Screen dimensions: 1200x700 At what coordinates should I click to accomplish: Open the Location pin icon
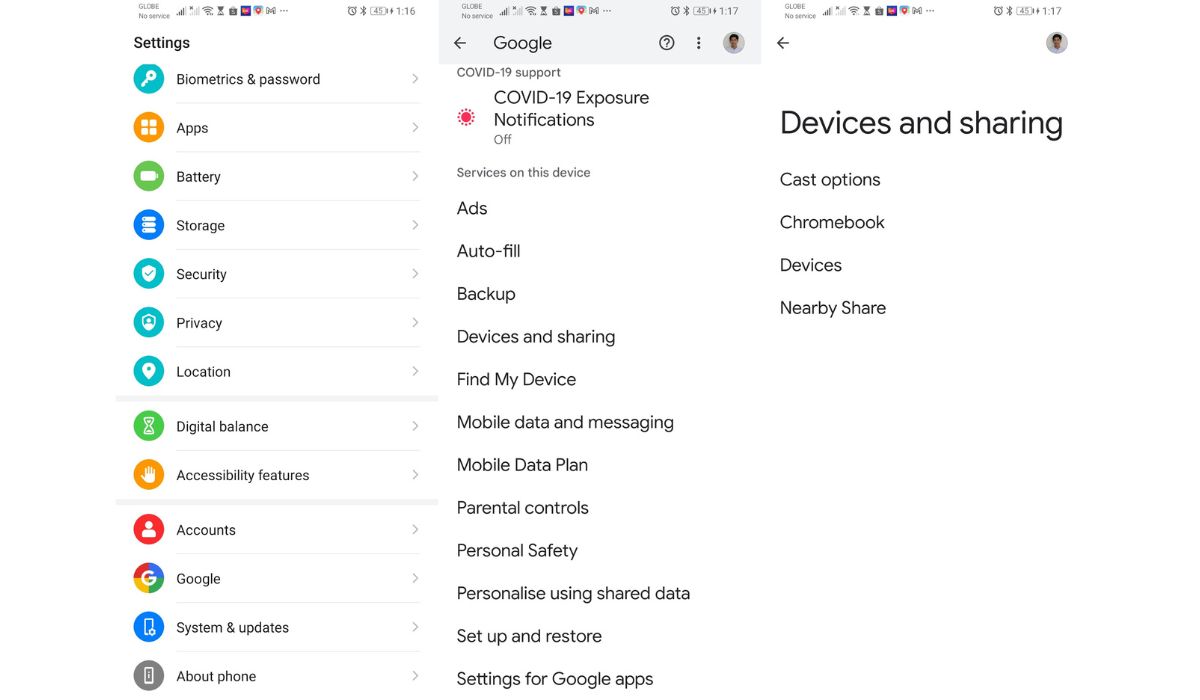tap(148, 371)
